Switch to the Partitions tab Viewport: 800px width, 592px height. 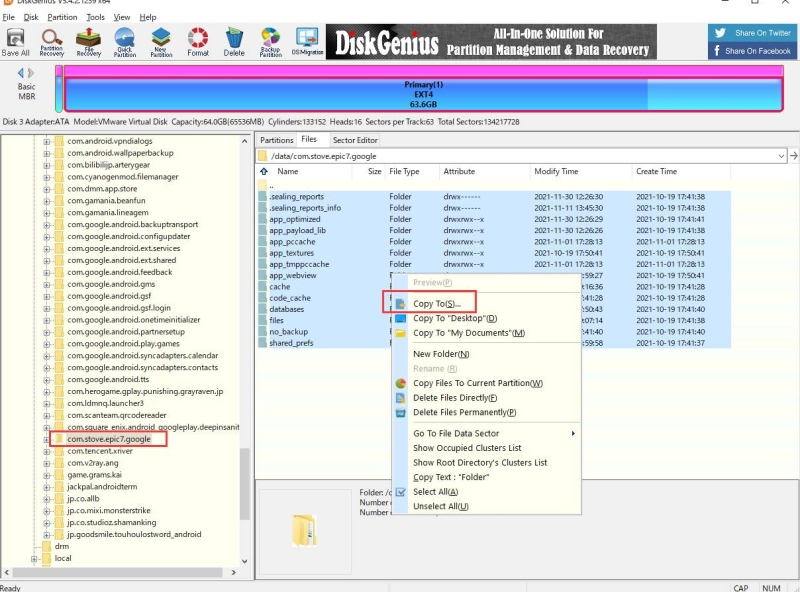[277, 140]
